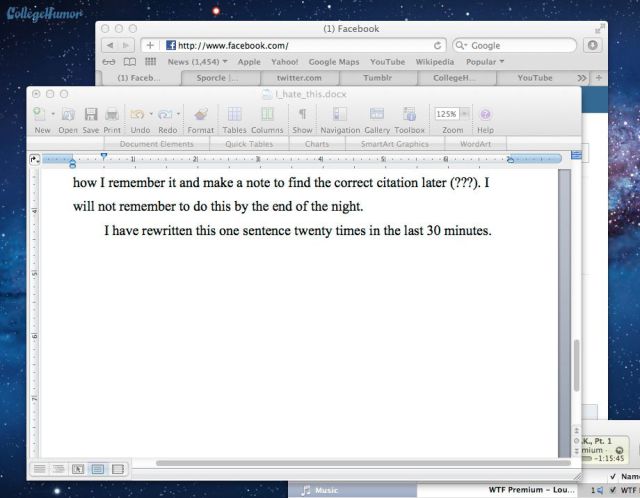
Task: Open the 125% zoom dropdown
Action: tap(452, 114)
